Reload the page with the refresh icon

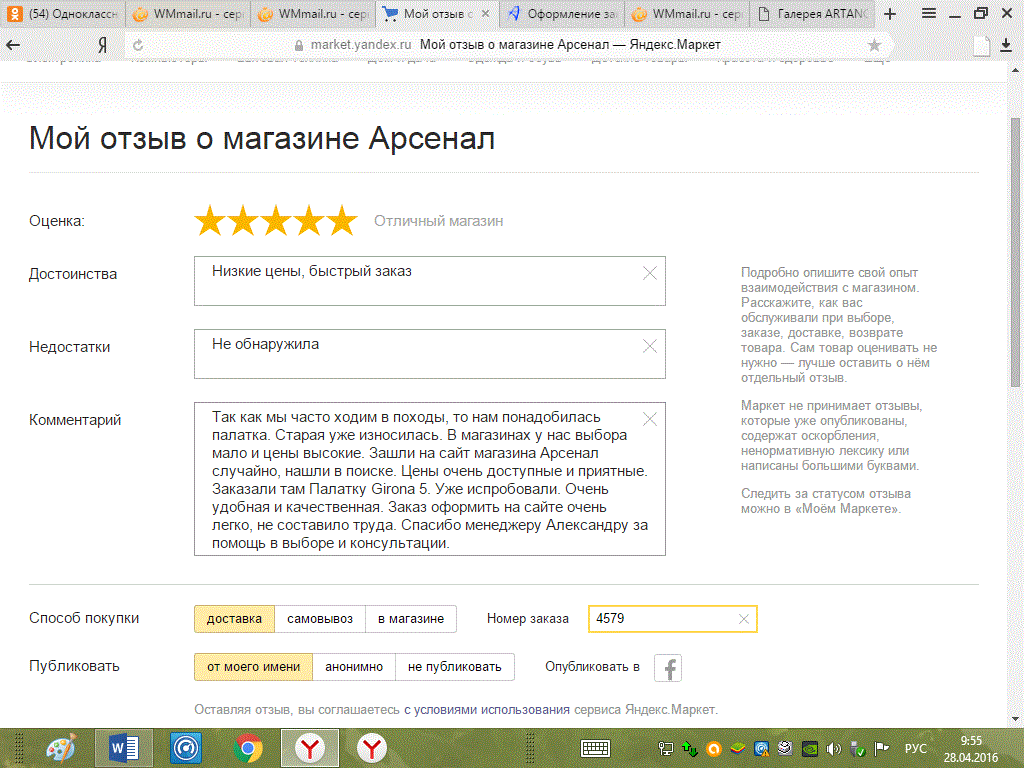(138, 45)
